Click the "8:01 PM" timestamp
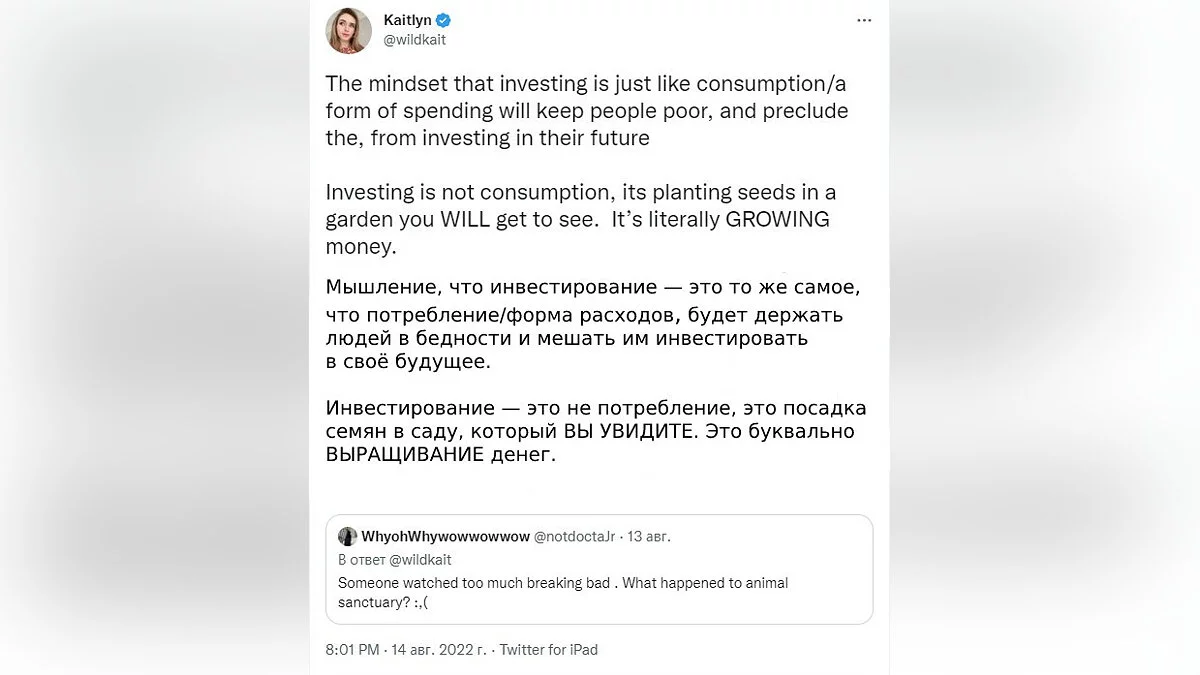 [x=352, y=650]
